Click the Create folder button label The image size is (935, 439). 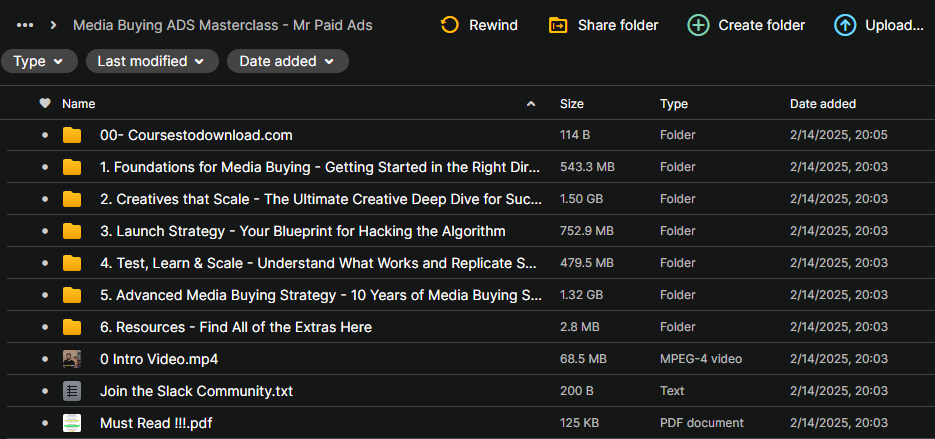pyautogui.click(x=761, y=26)
